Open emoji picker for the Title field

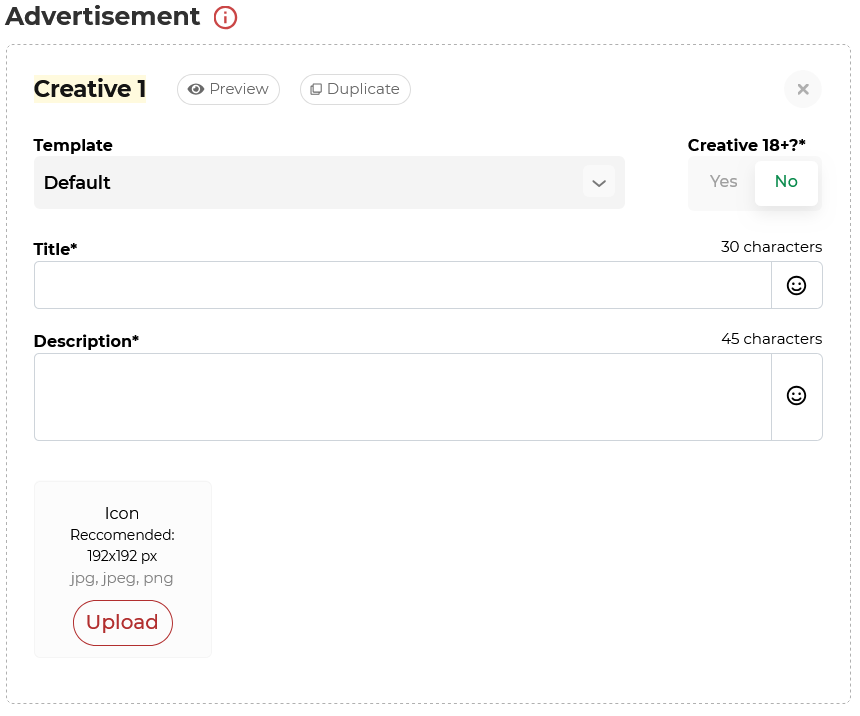pyautogui.click(x=796, y=286)
